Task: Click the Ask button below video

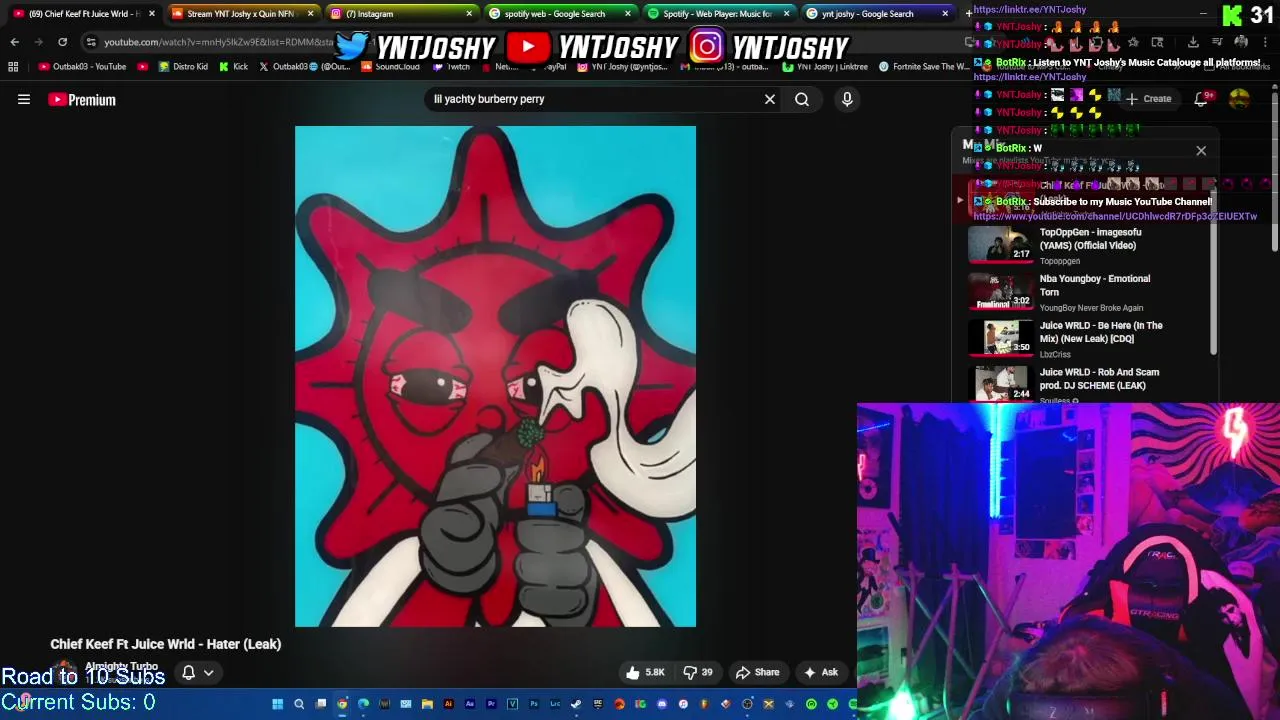Action: click(x=821, y=672)
